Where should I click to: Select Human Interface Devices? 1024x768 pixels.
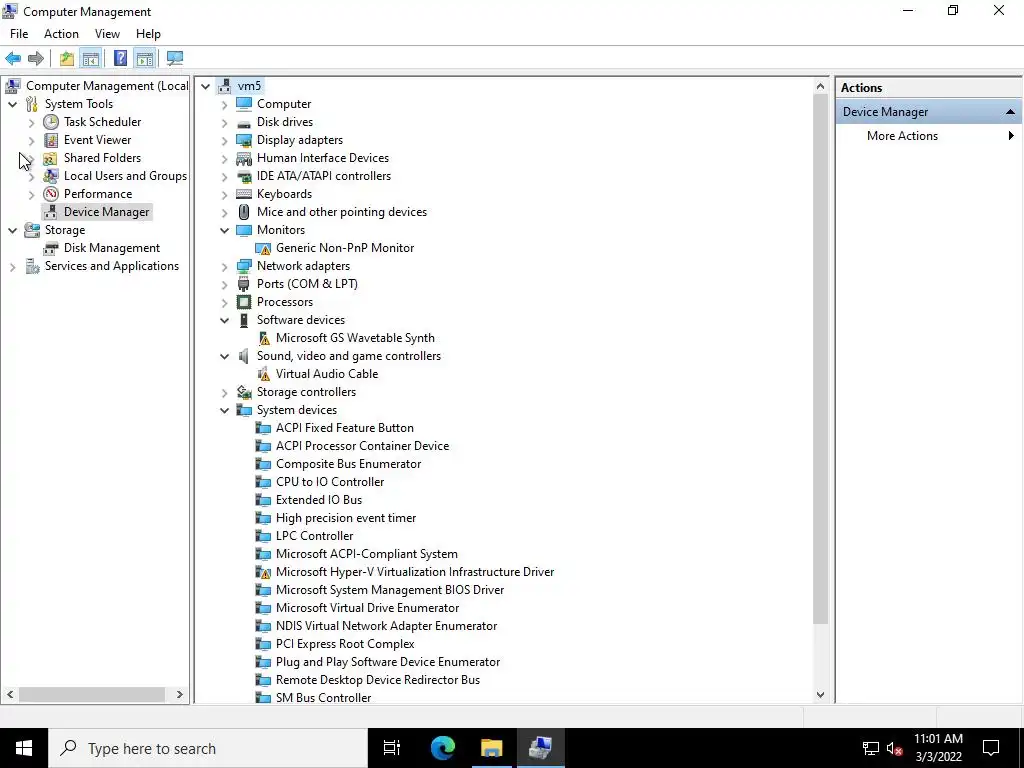click(323, 158)
